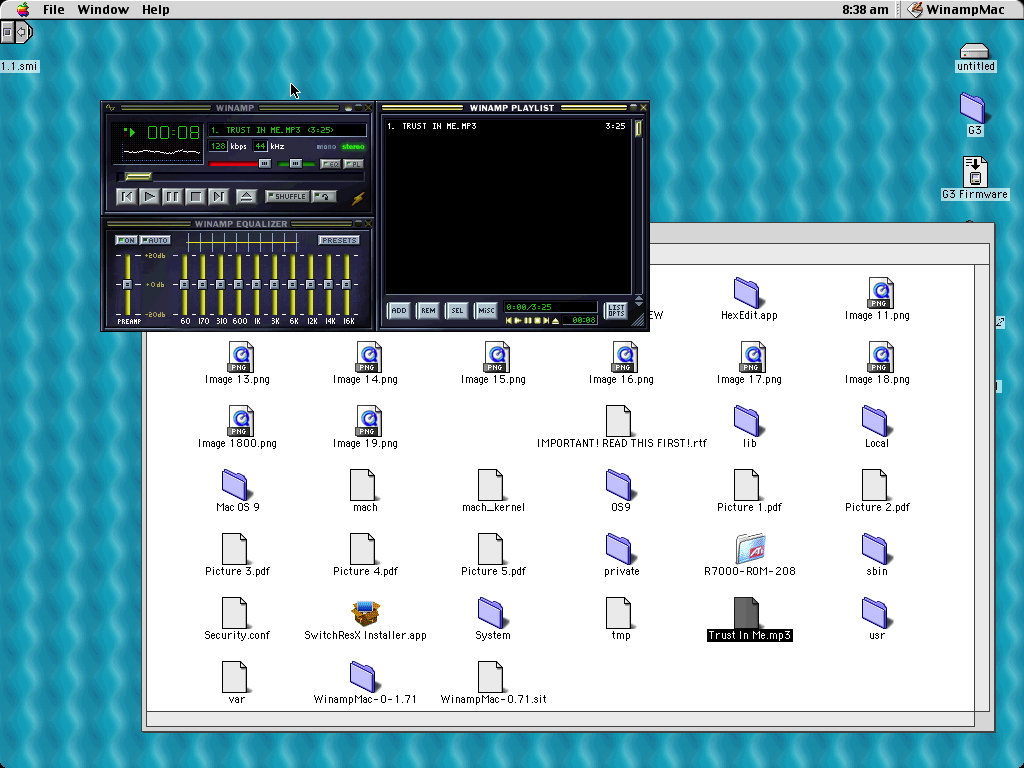Click the Winamp play button
This screenshot has width=1024, height=768.
[x=150, y=196]
